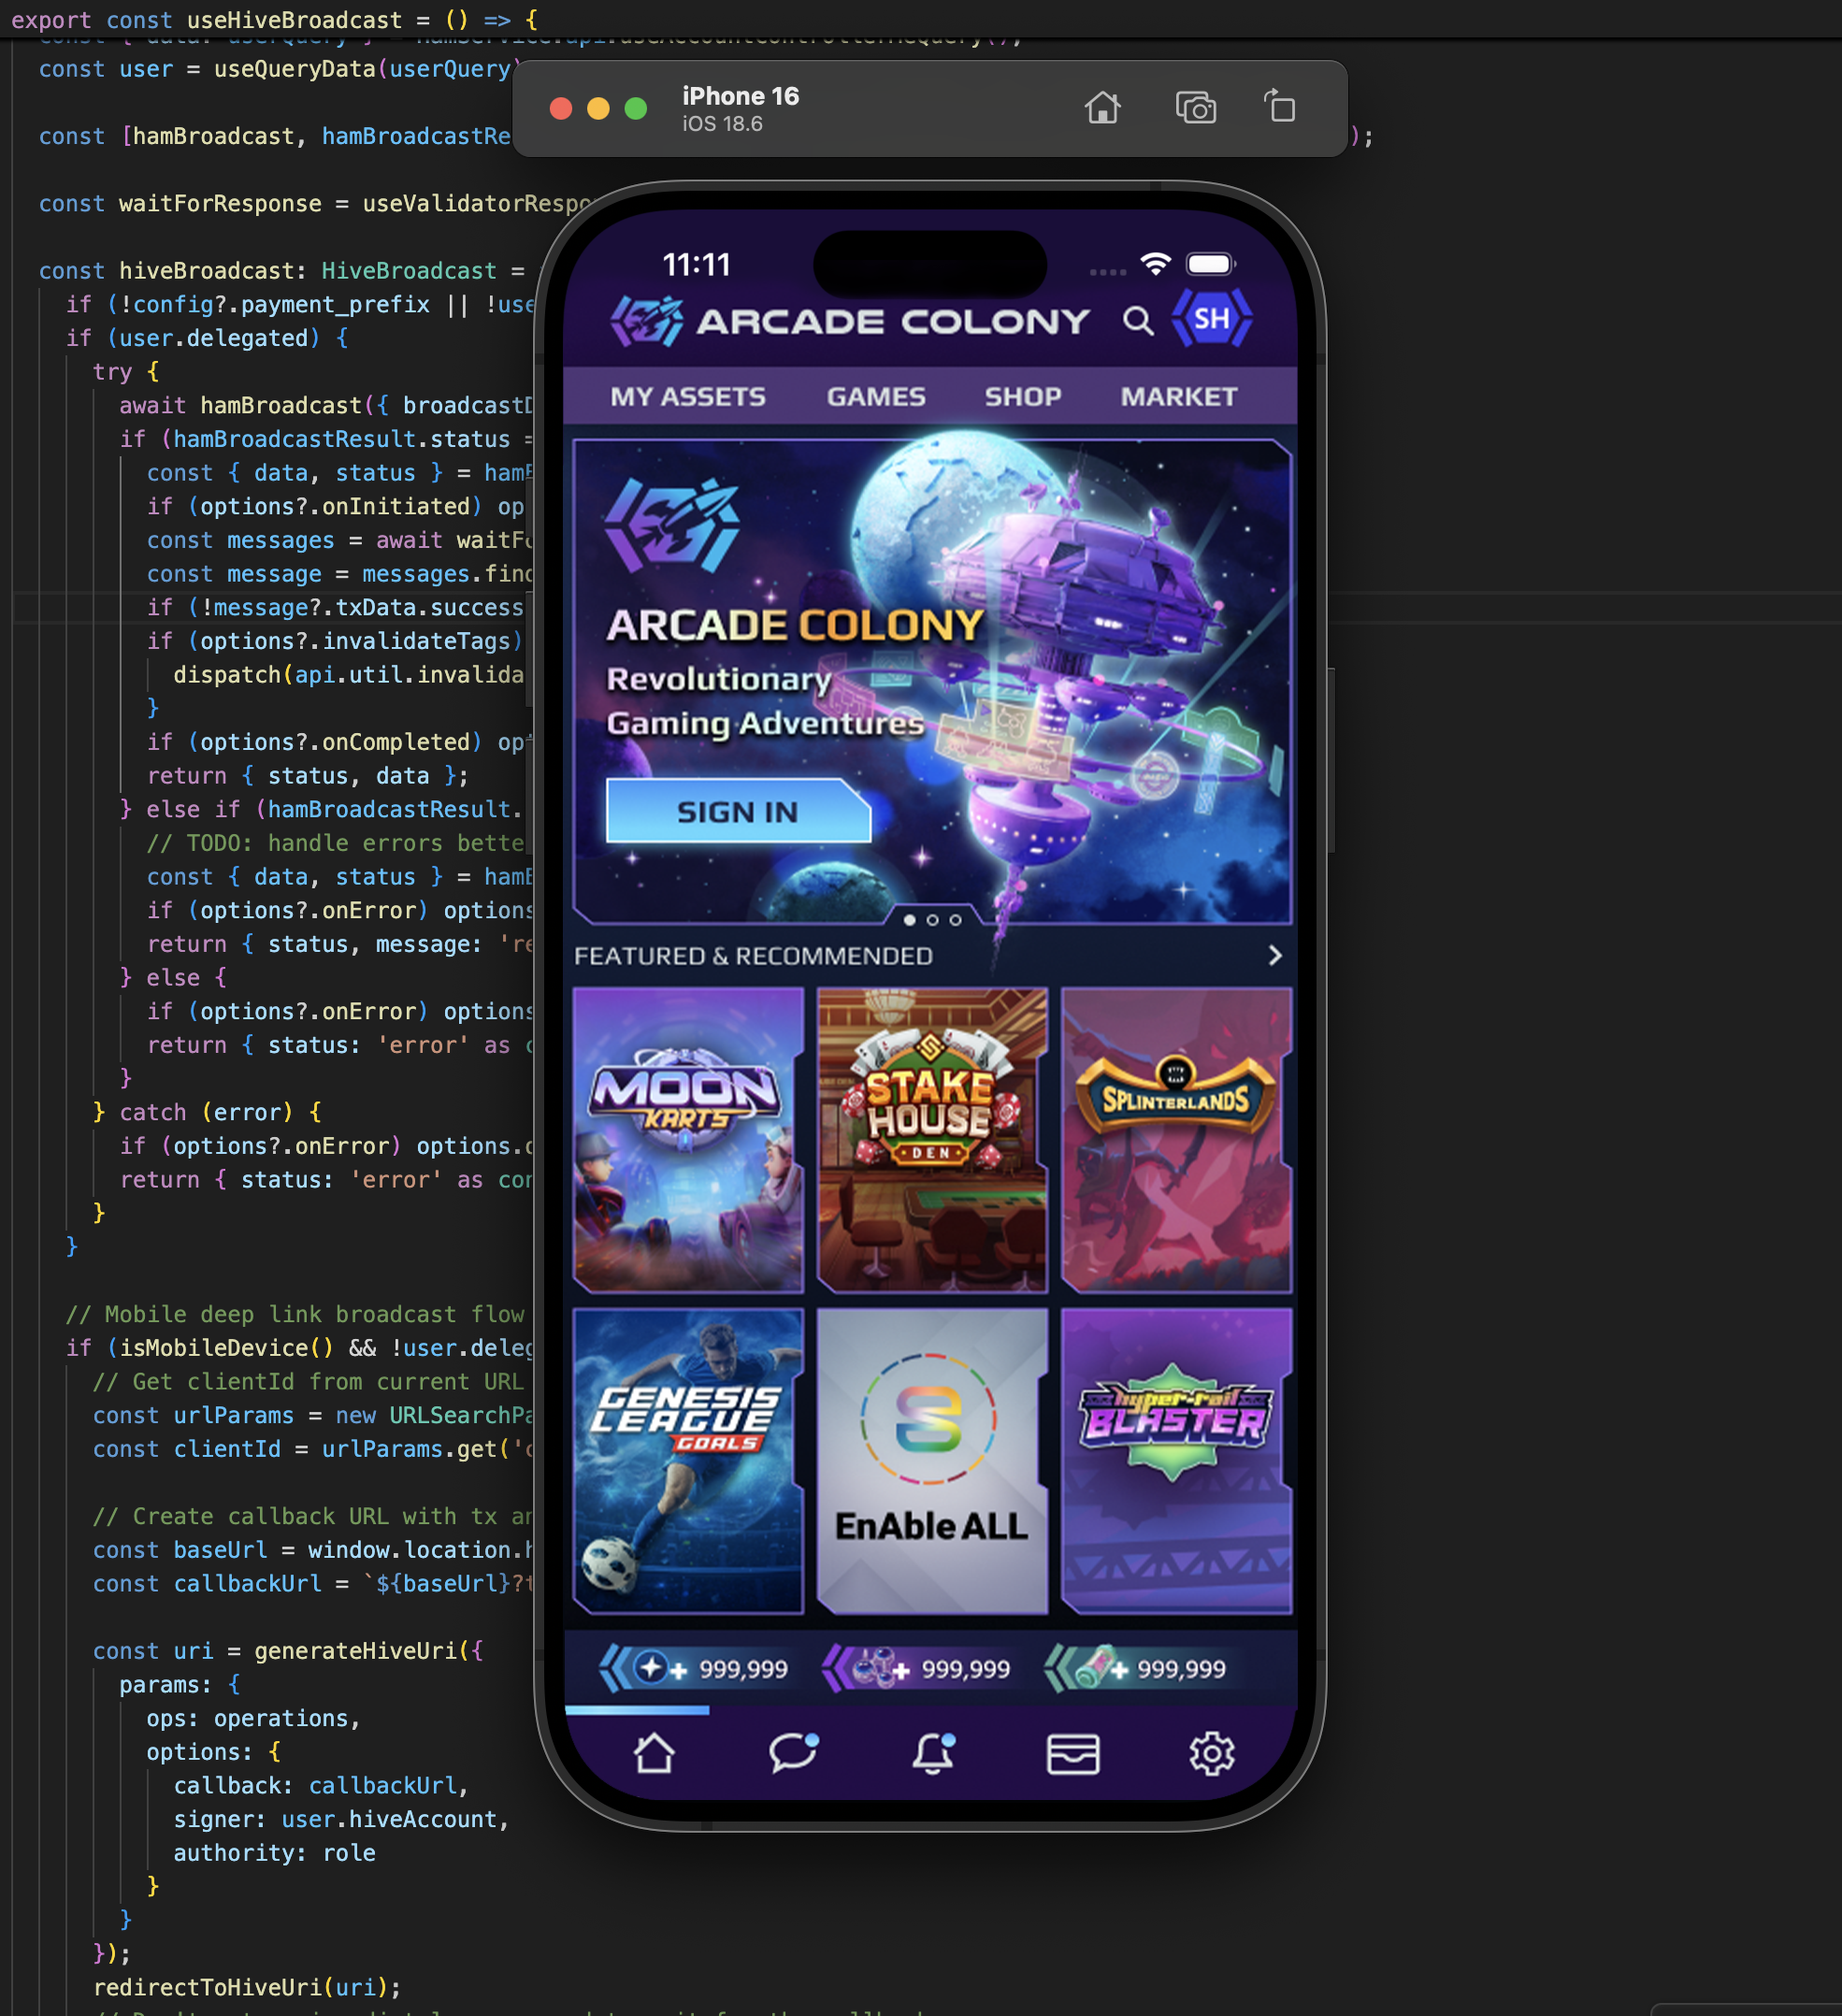The image size is (1842, 2016).
Task: Switch to MARKET tab
Action: pyautogui.click(x=1178, y=397)
